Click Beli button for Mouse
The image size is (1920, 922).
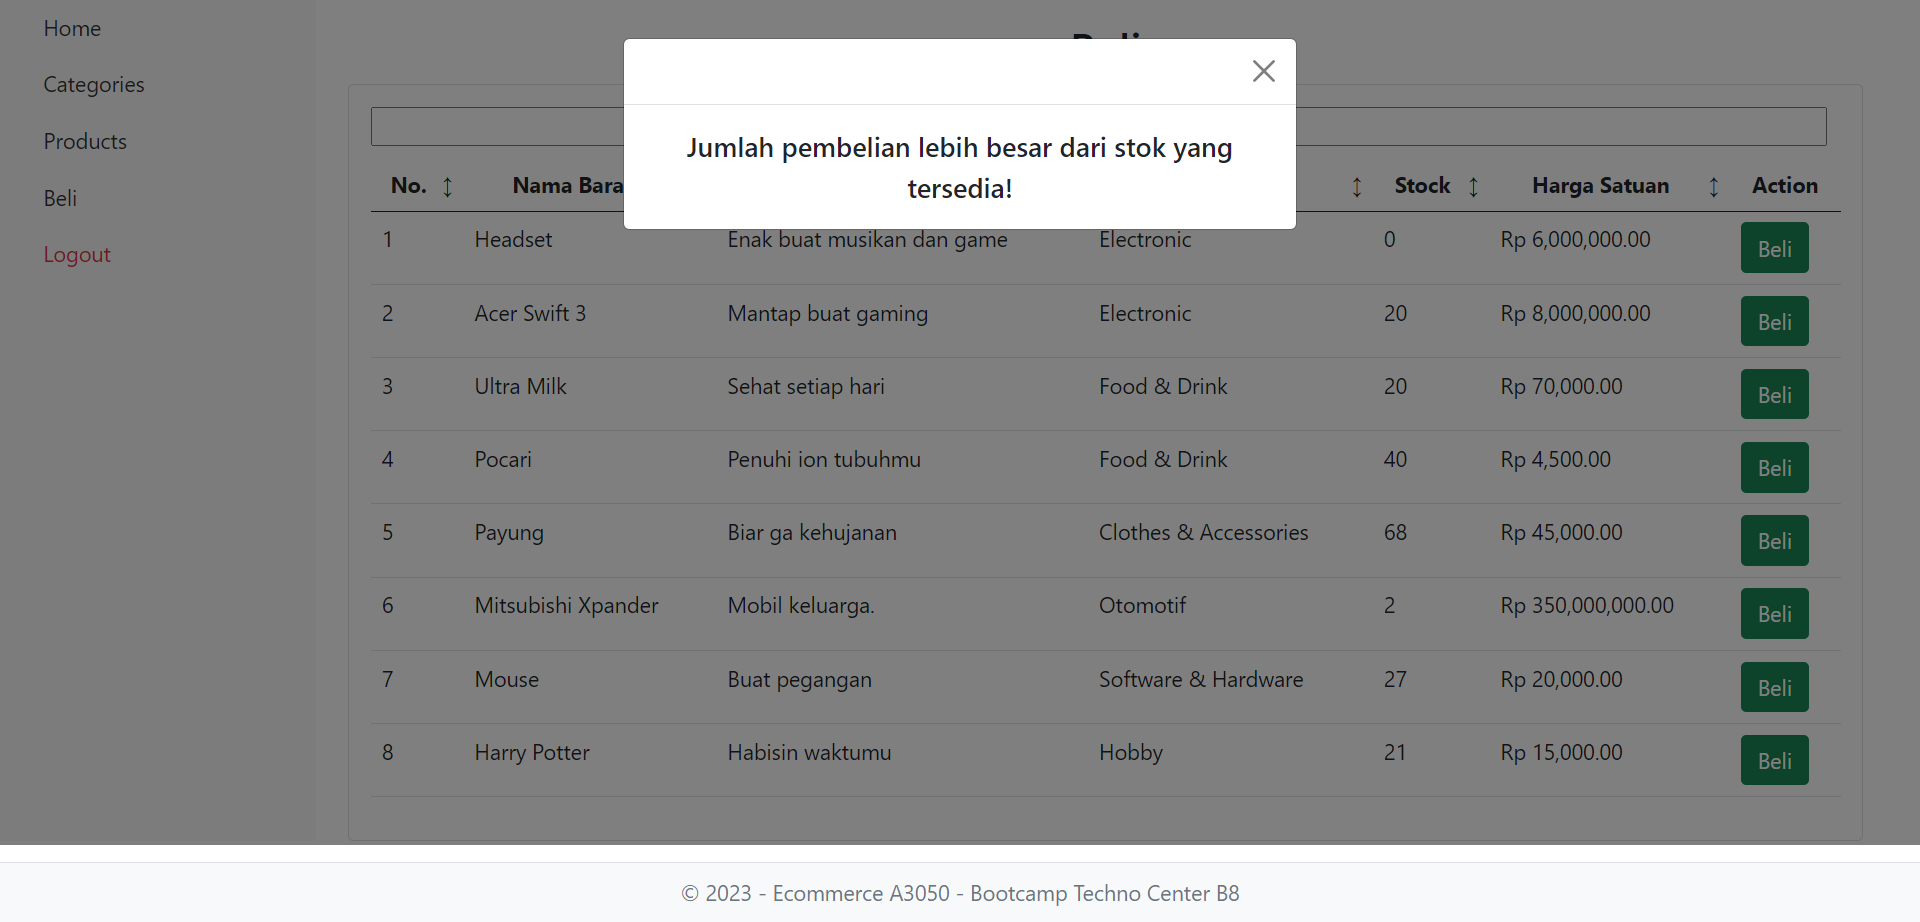[x=1774, y=688]
